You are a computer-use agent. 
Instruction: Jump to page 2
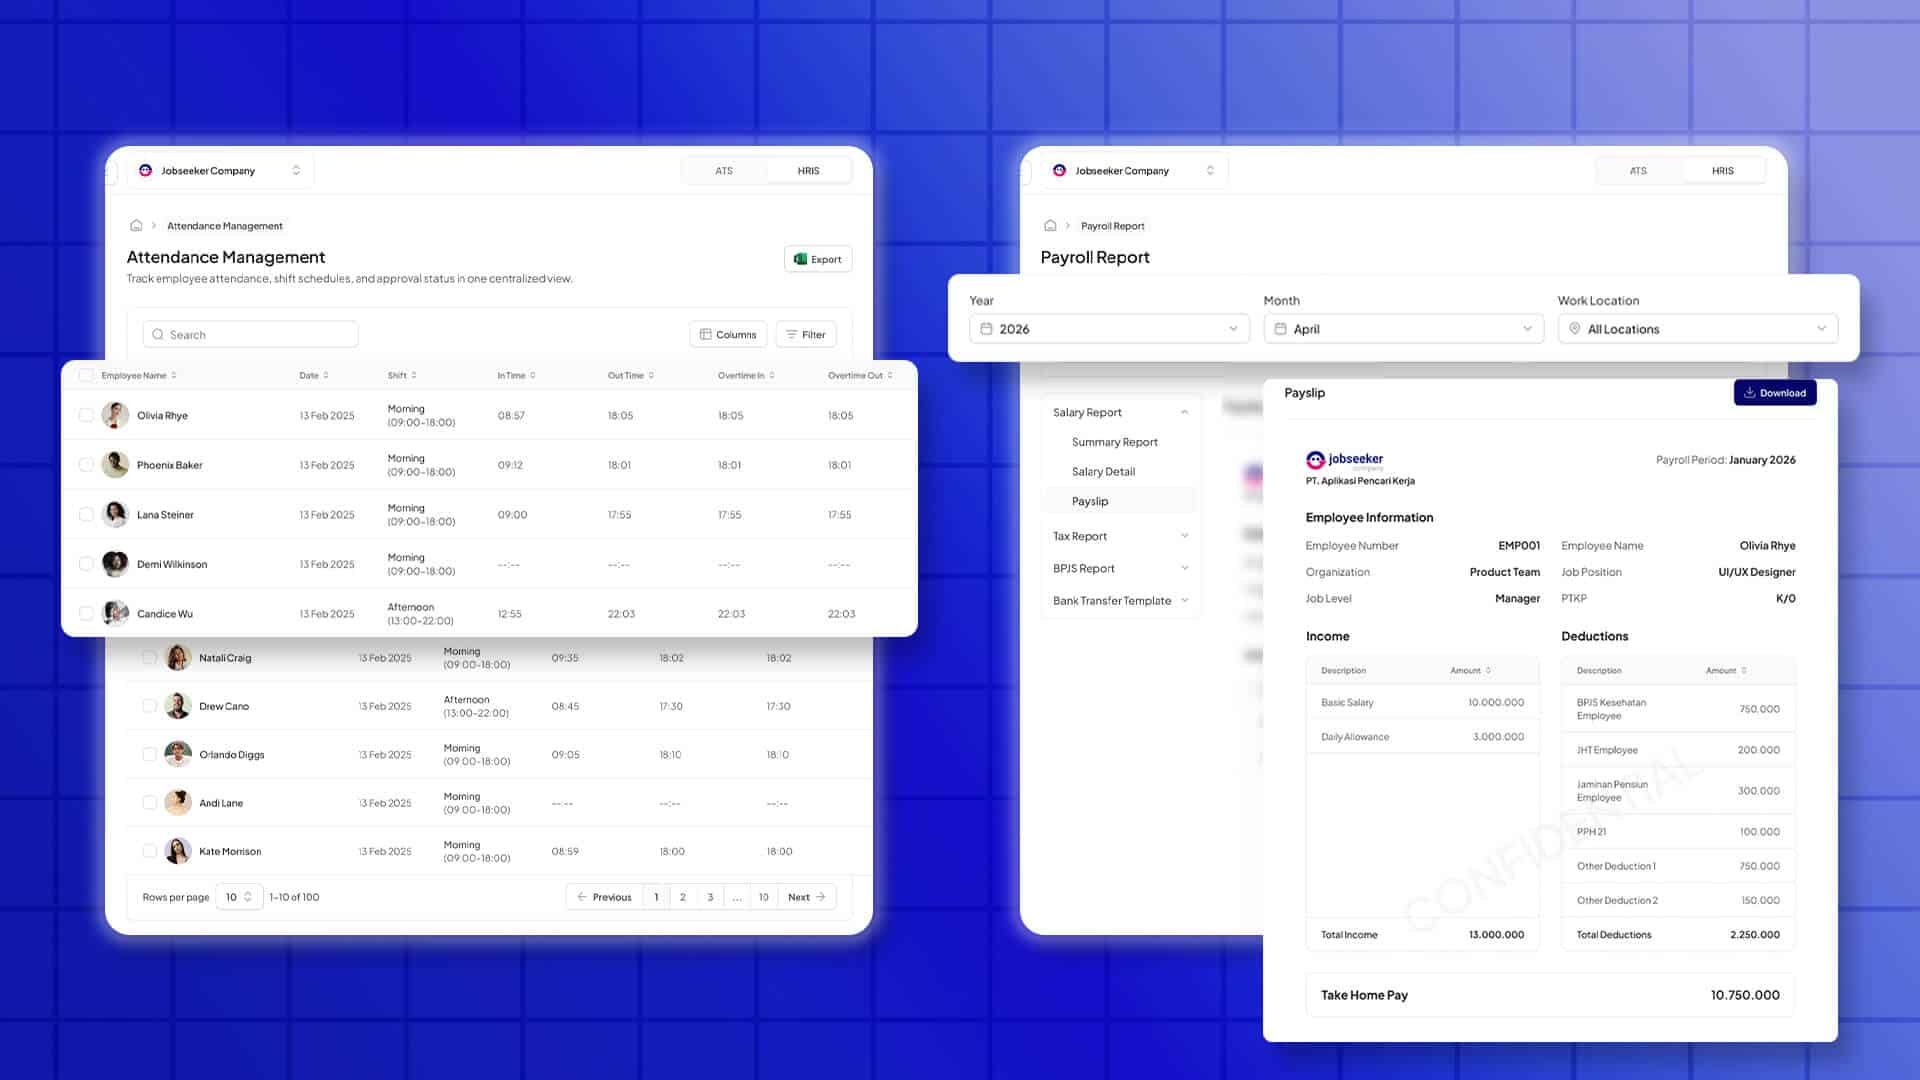683,897
